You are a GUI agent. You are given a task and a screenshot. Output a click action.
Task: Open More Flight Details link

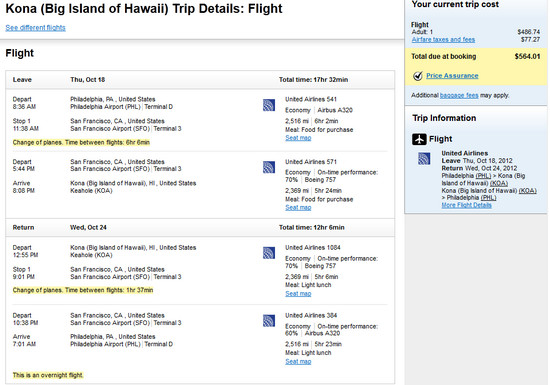[x=467, y=205]
